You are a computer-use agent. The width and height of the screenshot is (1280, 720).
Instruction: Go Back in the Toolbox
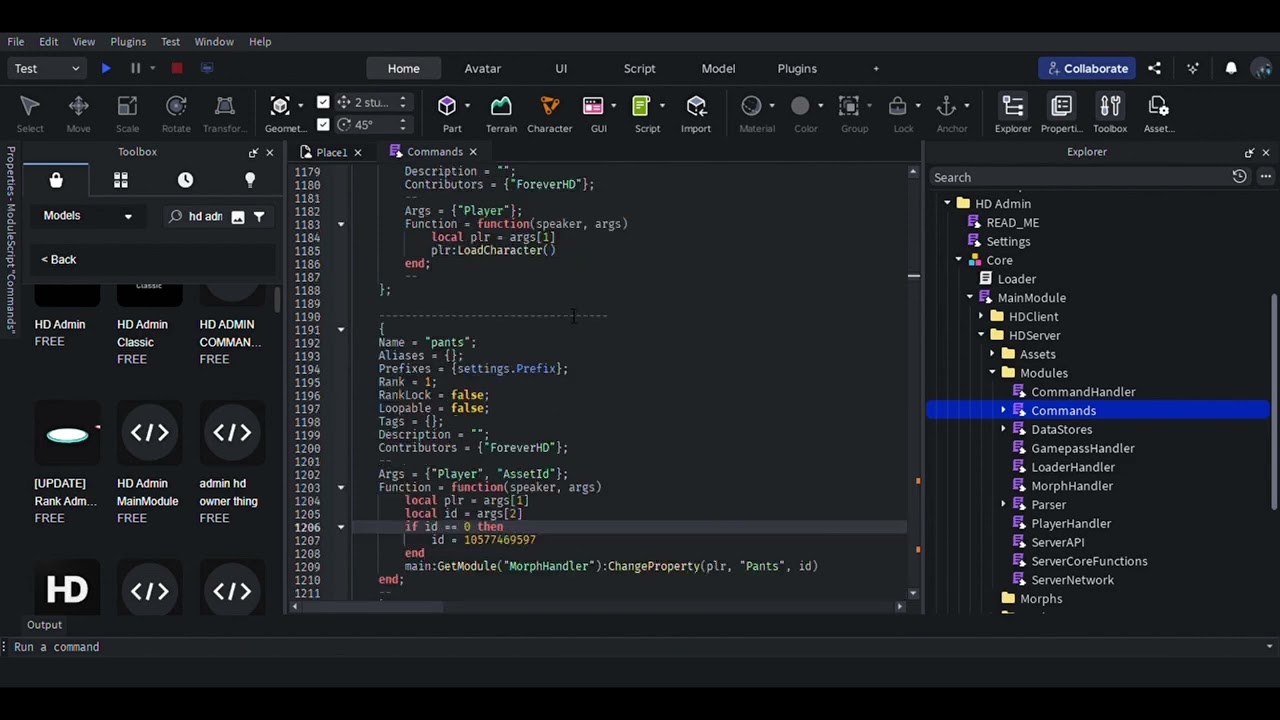(59, 260)
